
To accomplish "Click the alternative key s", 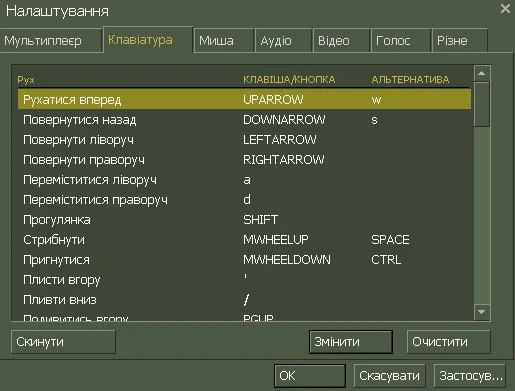I will pyautogui.click(x=374, y=120).
